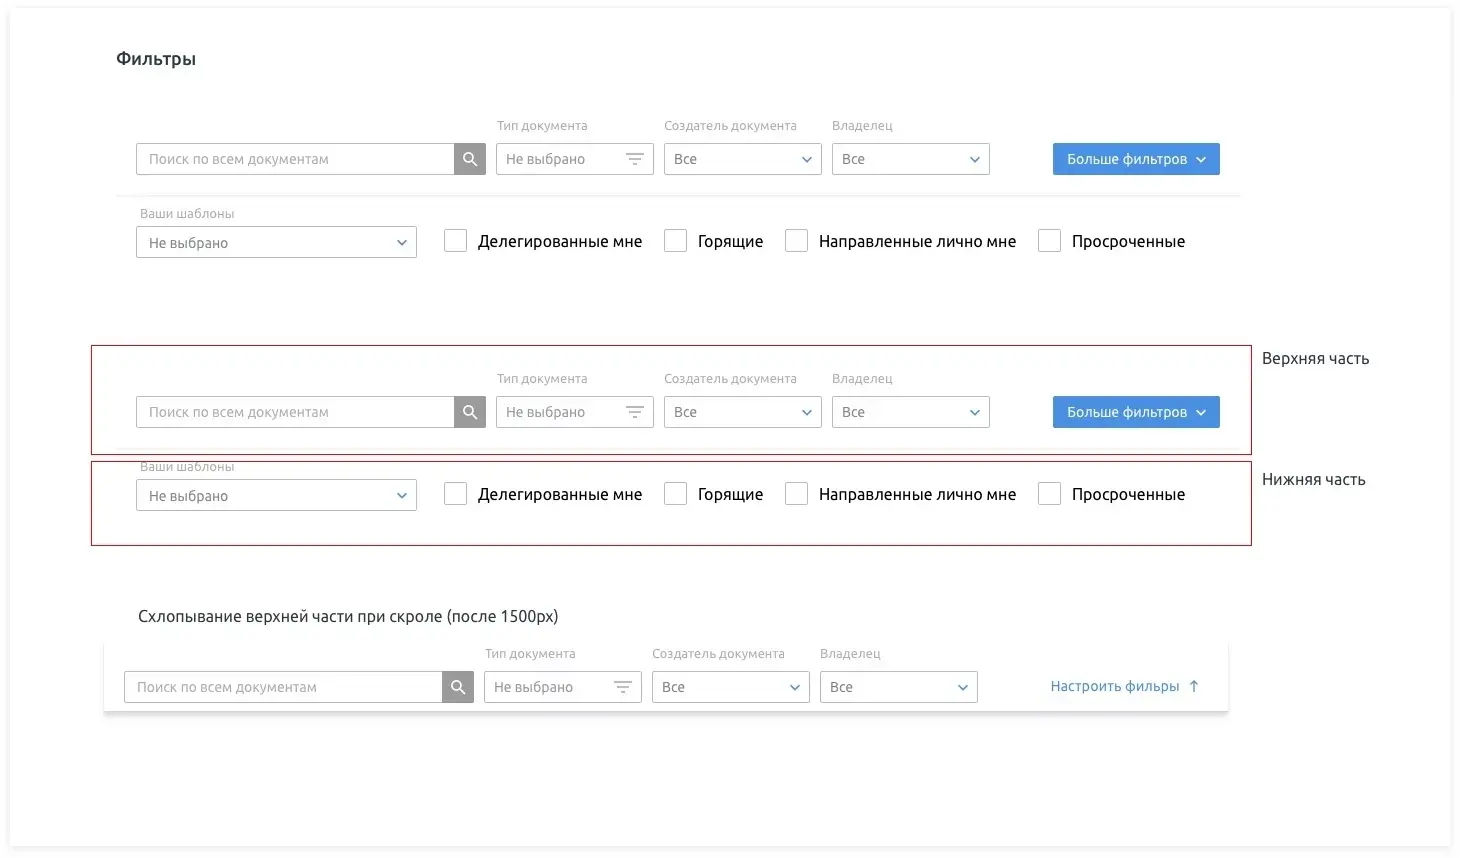Click the Создатель документа label in the Верхняя часть block

[x=730, y=379]
